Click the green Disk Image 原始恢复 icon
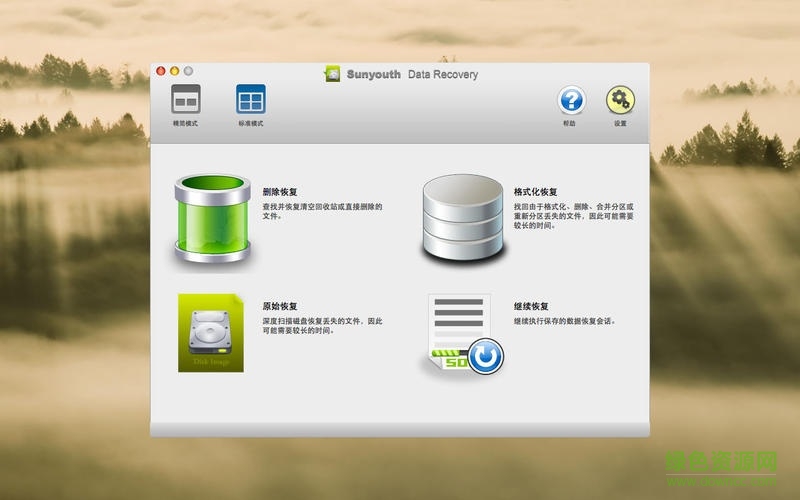The image size is (800, 500). click(x=211, y=333)
